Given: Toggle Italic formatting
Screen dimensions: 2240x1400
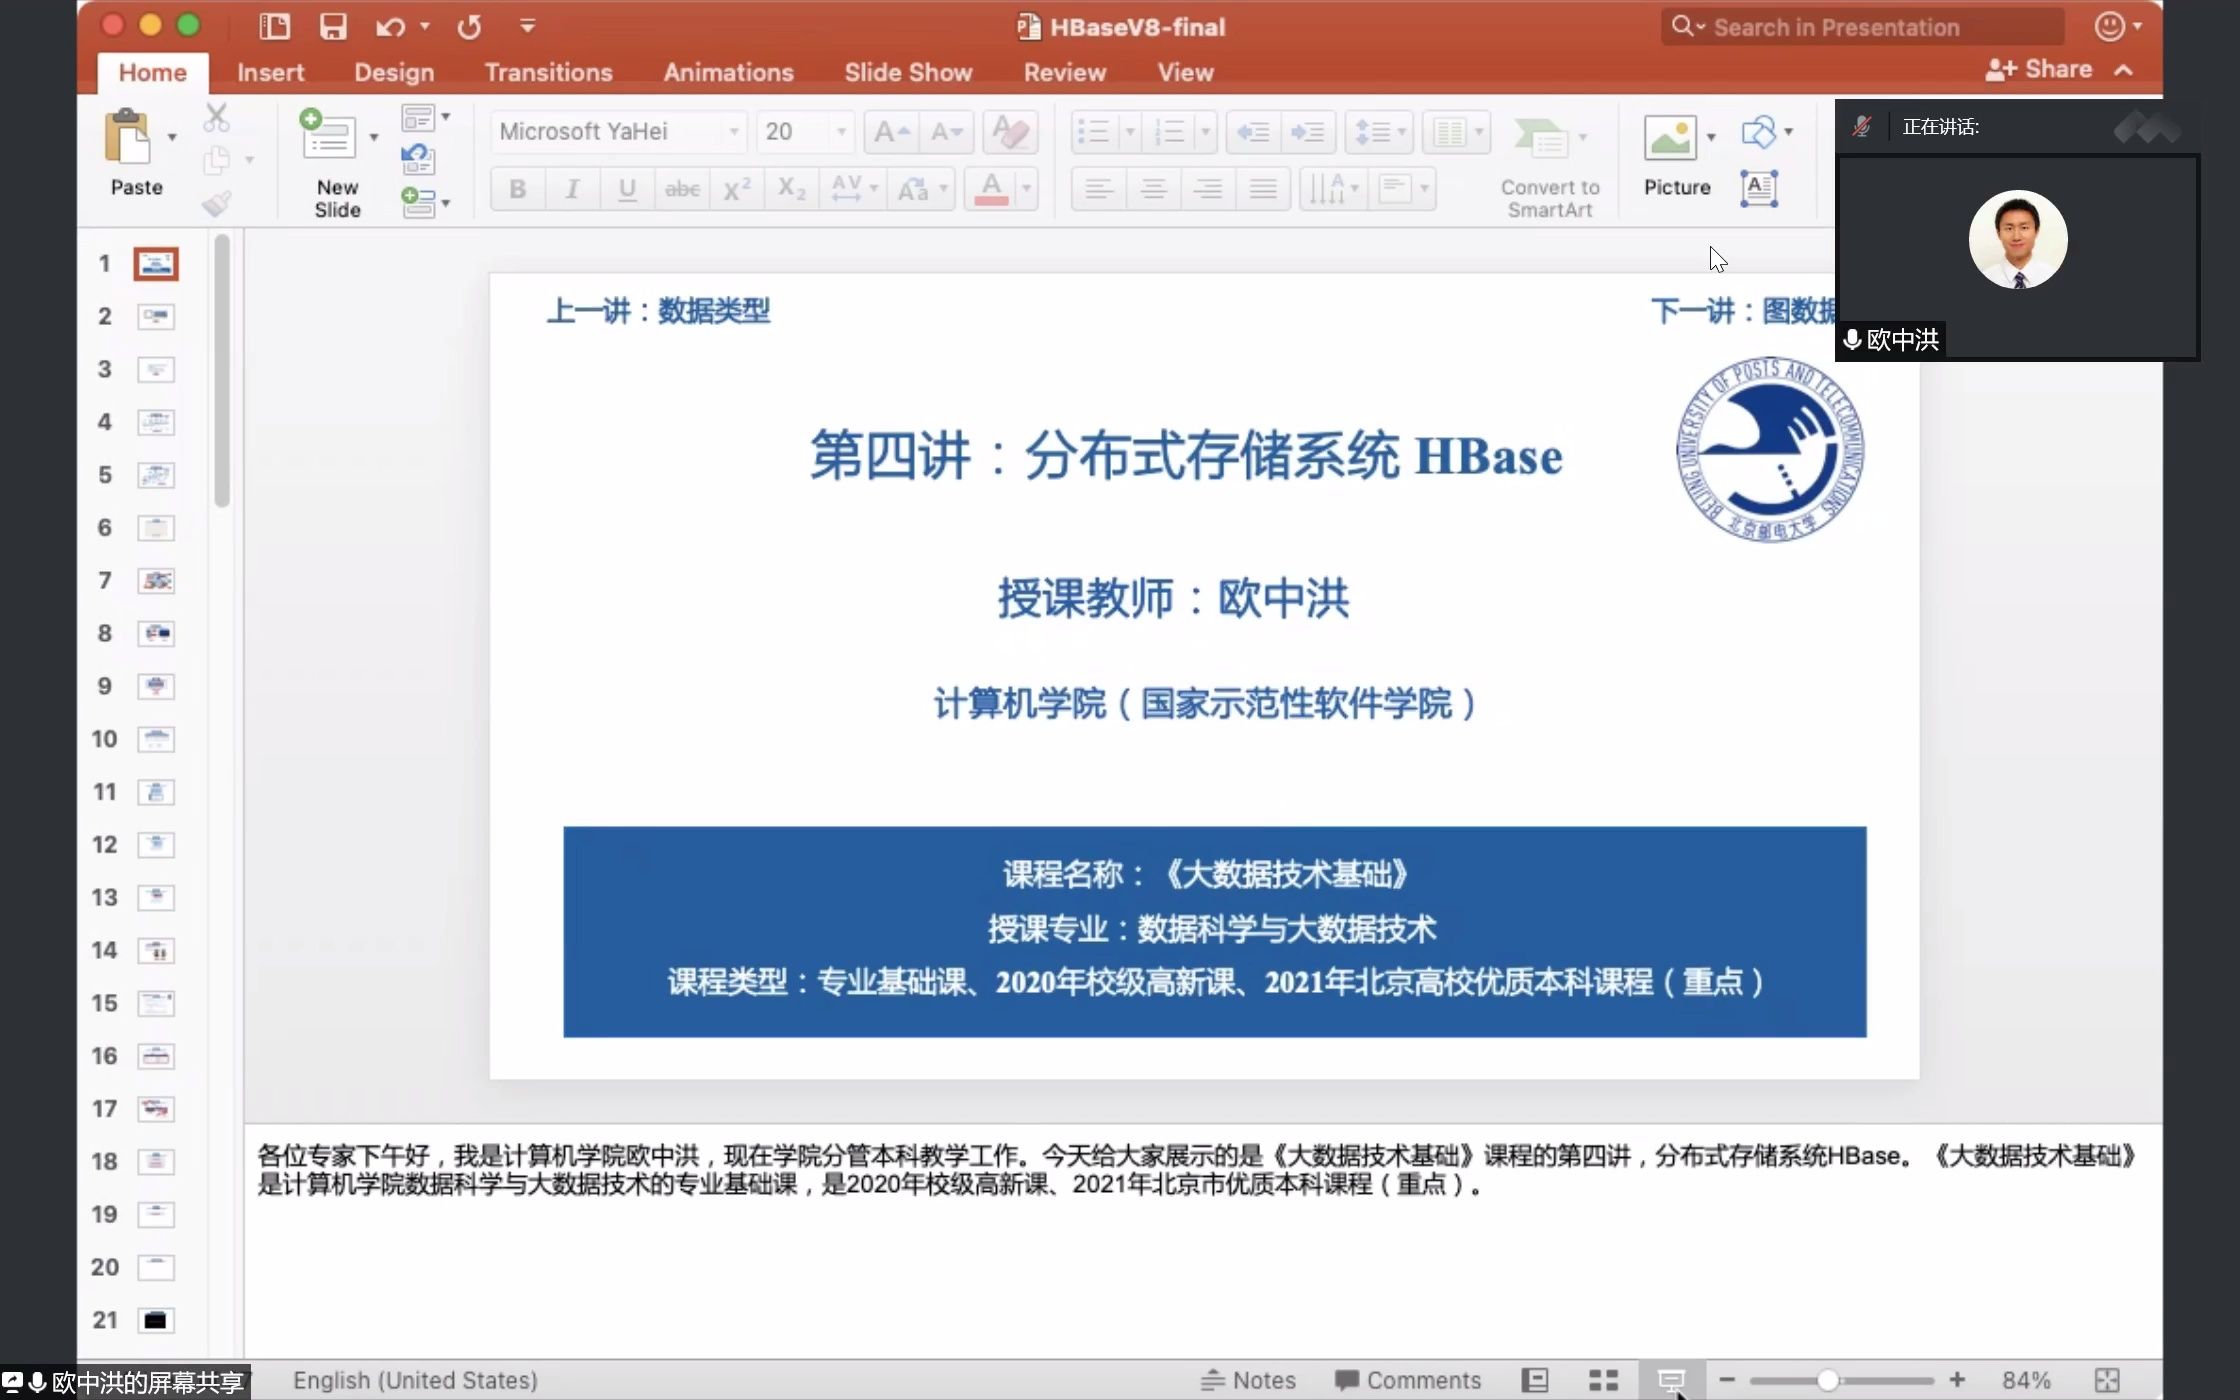Looking at the screenshot, I should tap(572, 189).
